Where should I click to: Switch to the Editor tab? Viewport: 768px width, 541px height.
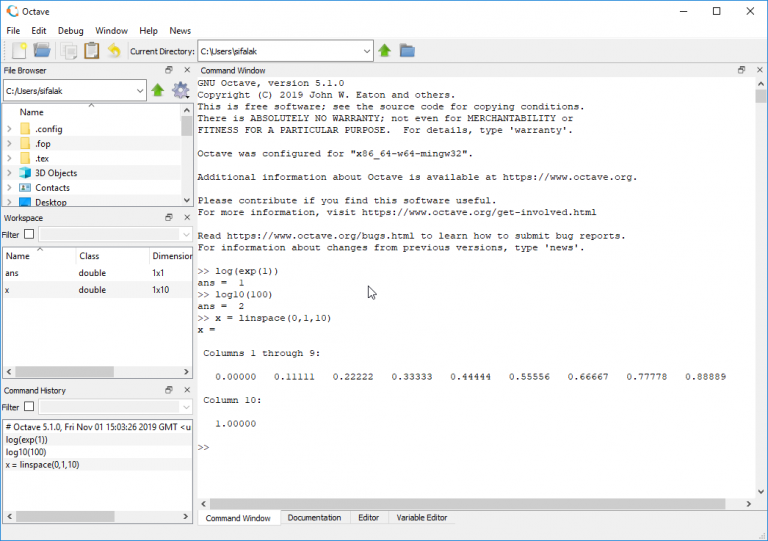coord(368,517)
